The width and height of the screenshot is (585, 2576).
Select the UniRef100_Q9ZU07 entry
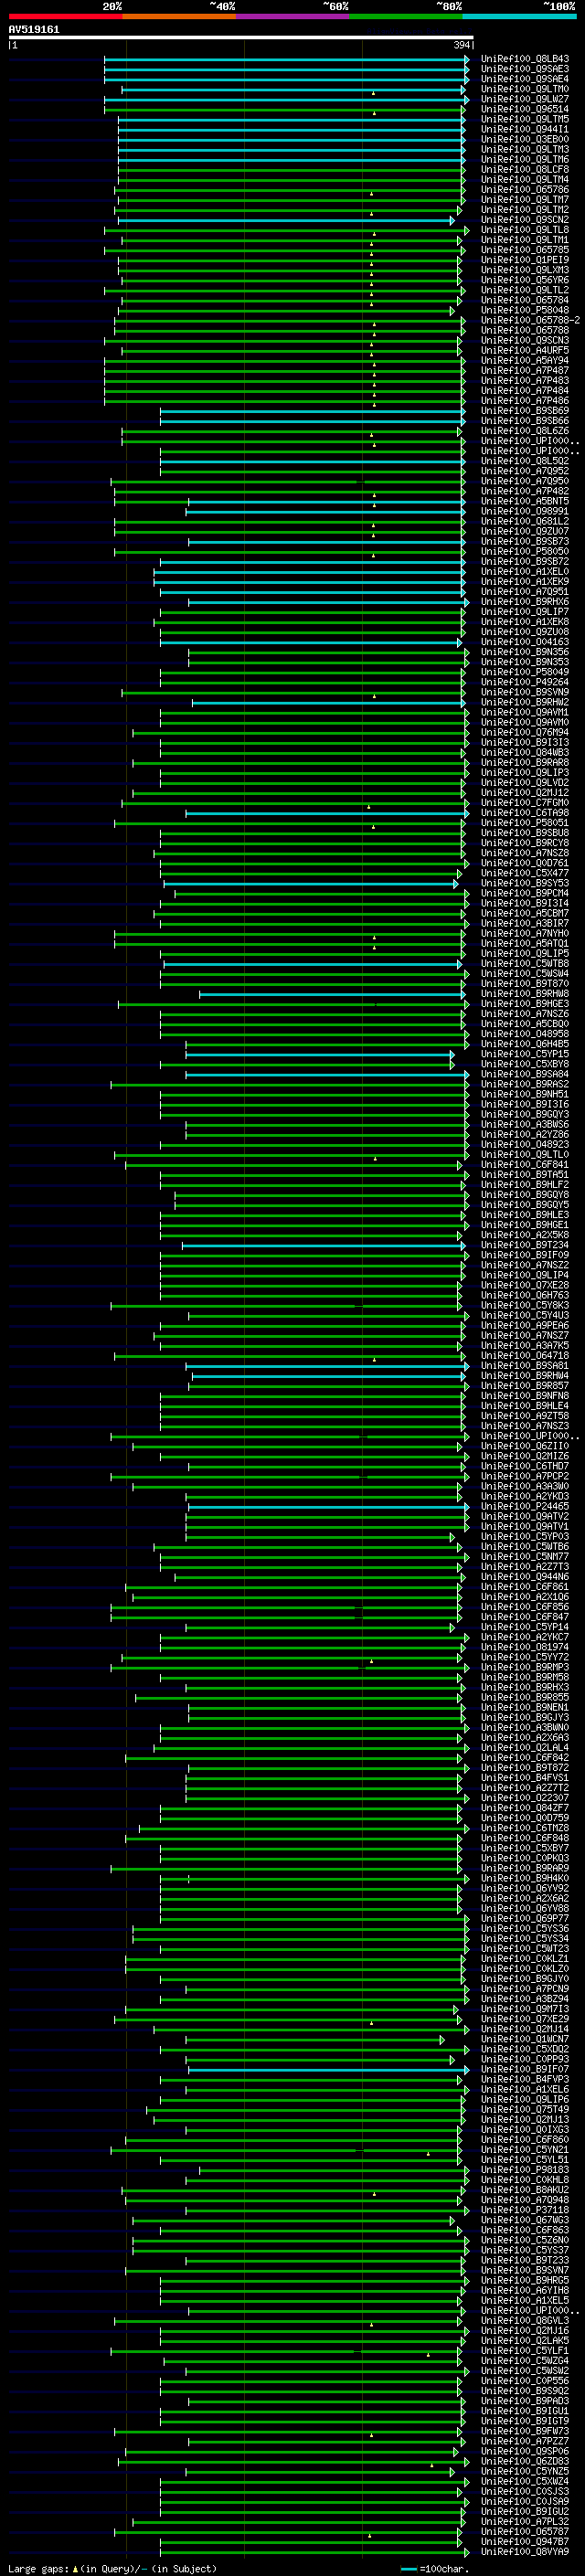(525, 531)
